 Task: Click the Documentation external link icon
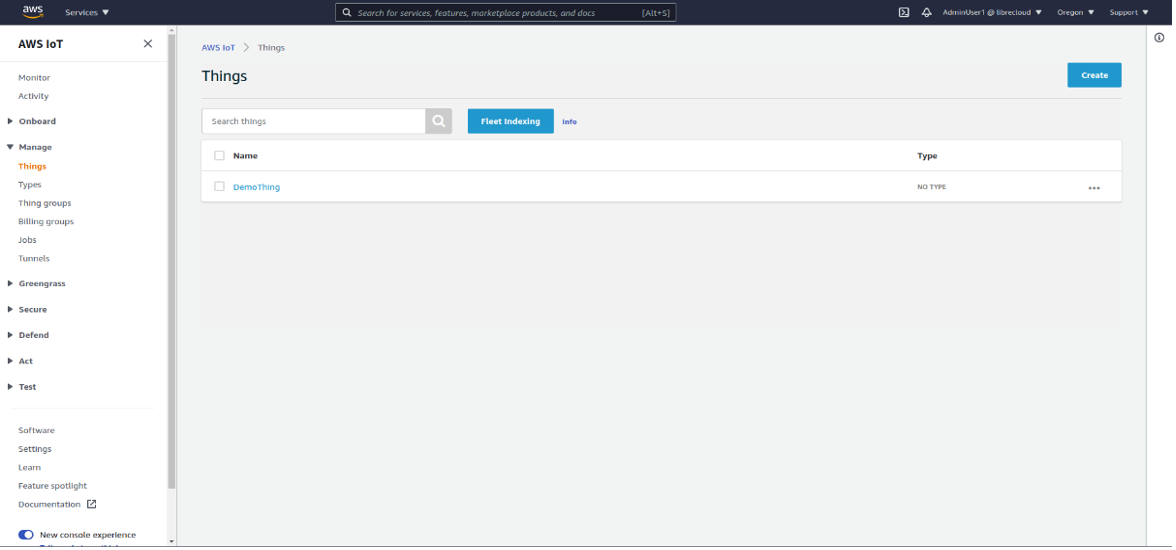tap(92, 504)
